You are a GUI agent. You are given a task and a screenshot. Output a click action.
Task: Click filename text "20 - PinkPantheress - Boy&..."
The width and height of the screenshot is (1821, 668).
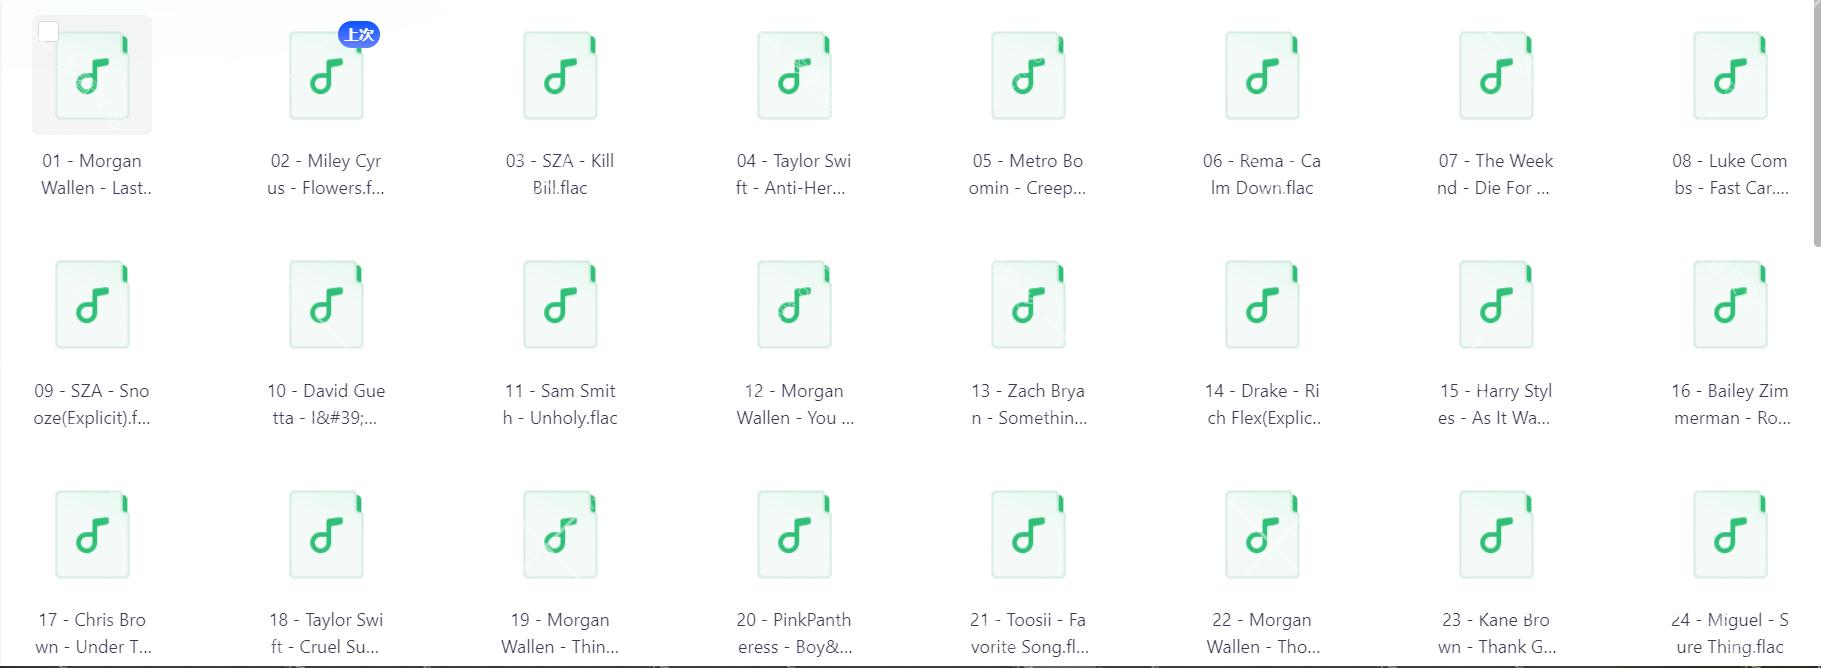coord(794,633)
